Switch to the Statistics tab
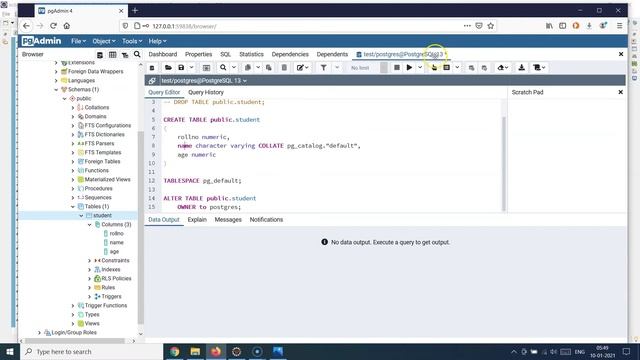Viewport: 640px width, 360px height. (251, 54)
